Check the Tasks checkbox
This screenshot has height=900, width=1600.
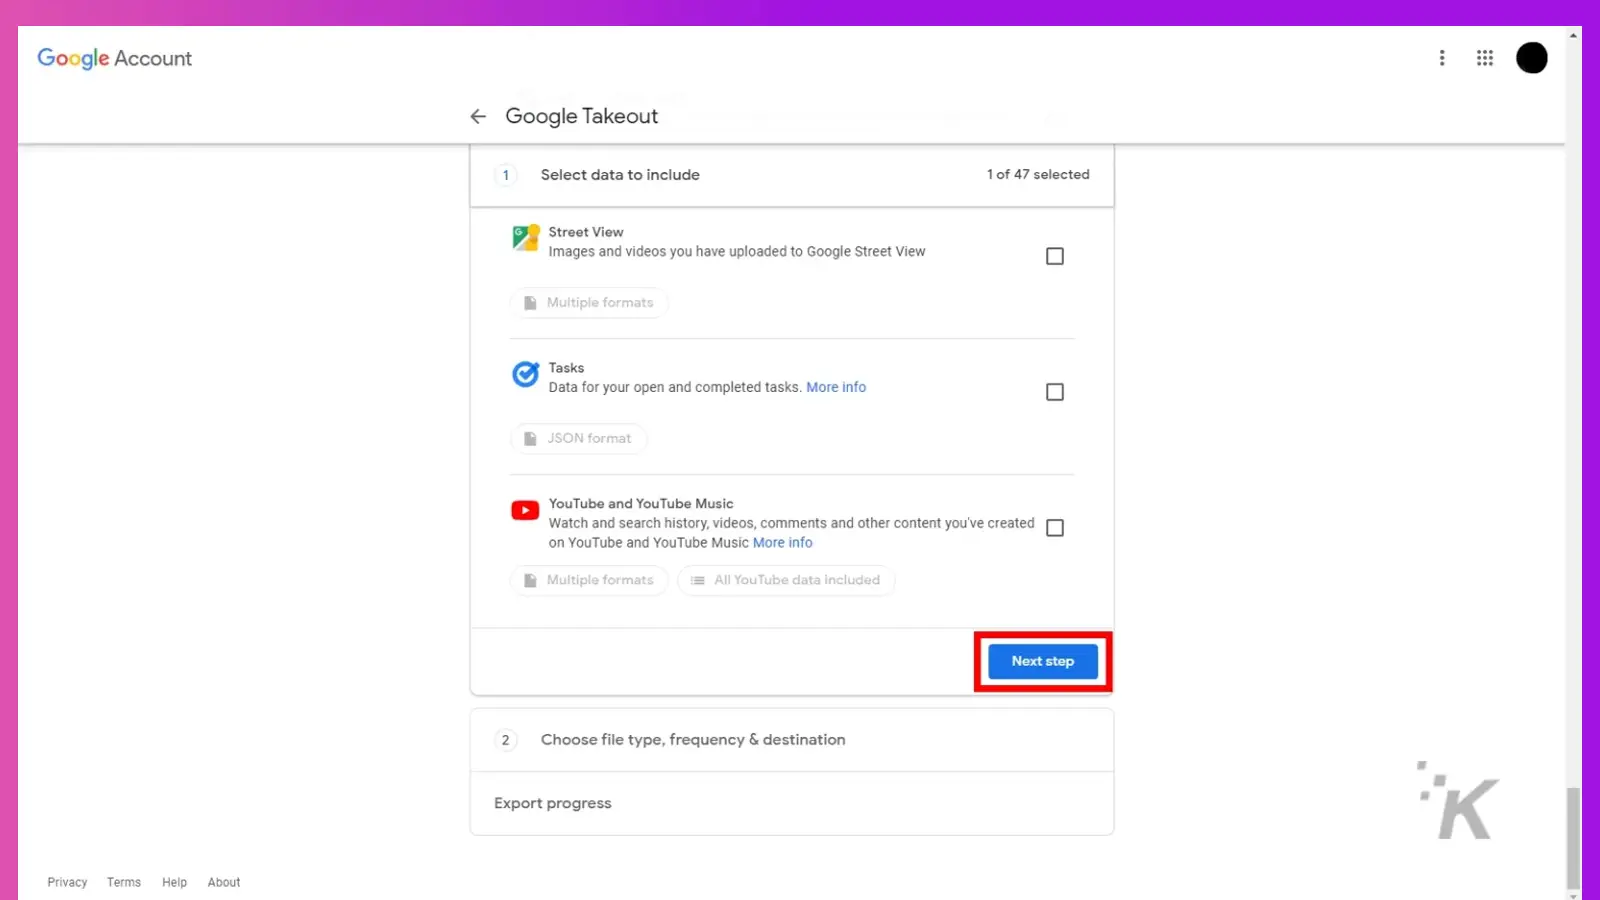tap(1055, 392)
